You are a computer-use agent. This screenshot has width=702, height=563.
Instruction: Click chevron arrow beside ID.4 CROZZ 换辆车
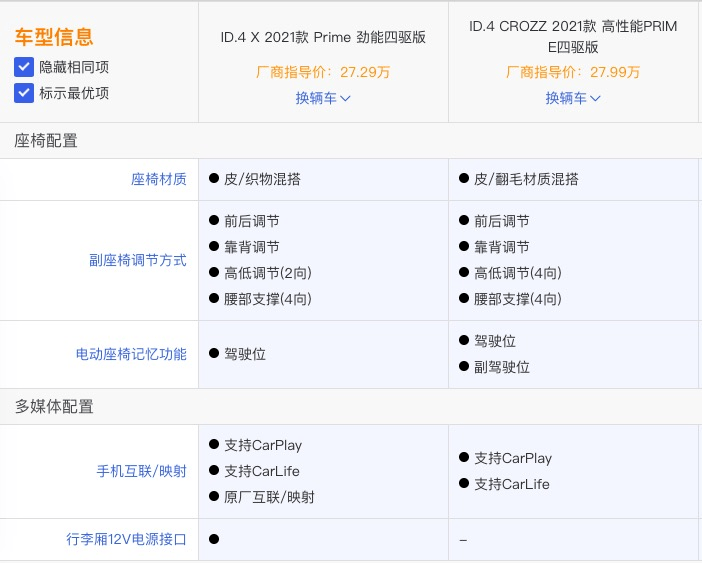[x=595, y=98]
